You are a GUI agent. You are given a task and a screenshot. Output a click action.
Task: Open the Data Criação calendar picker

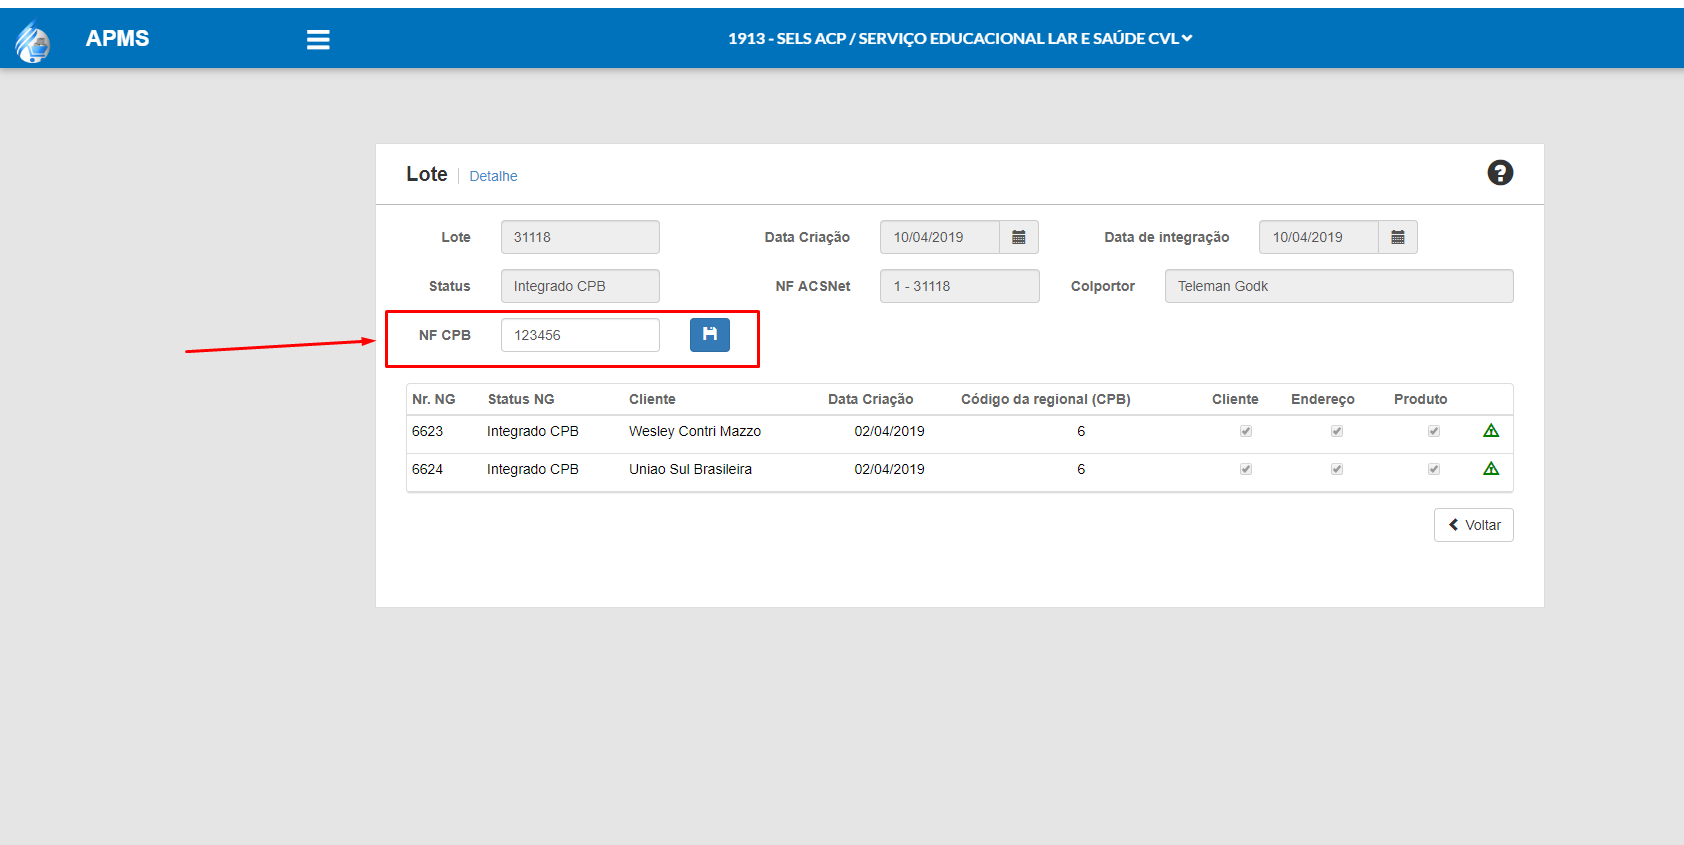1019,237
